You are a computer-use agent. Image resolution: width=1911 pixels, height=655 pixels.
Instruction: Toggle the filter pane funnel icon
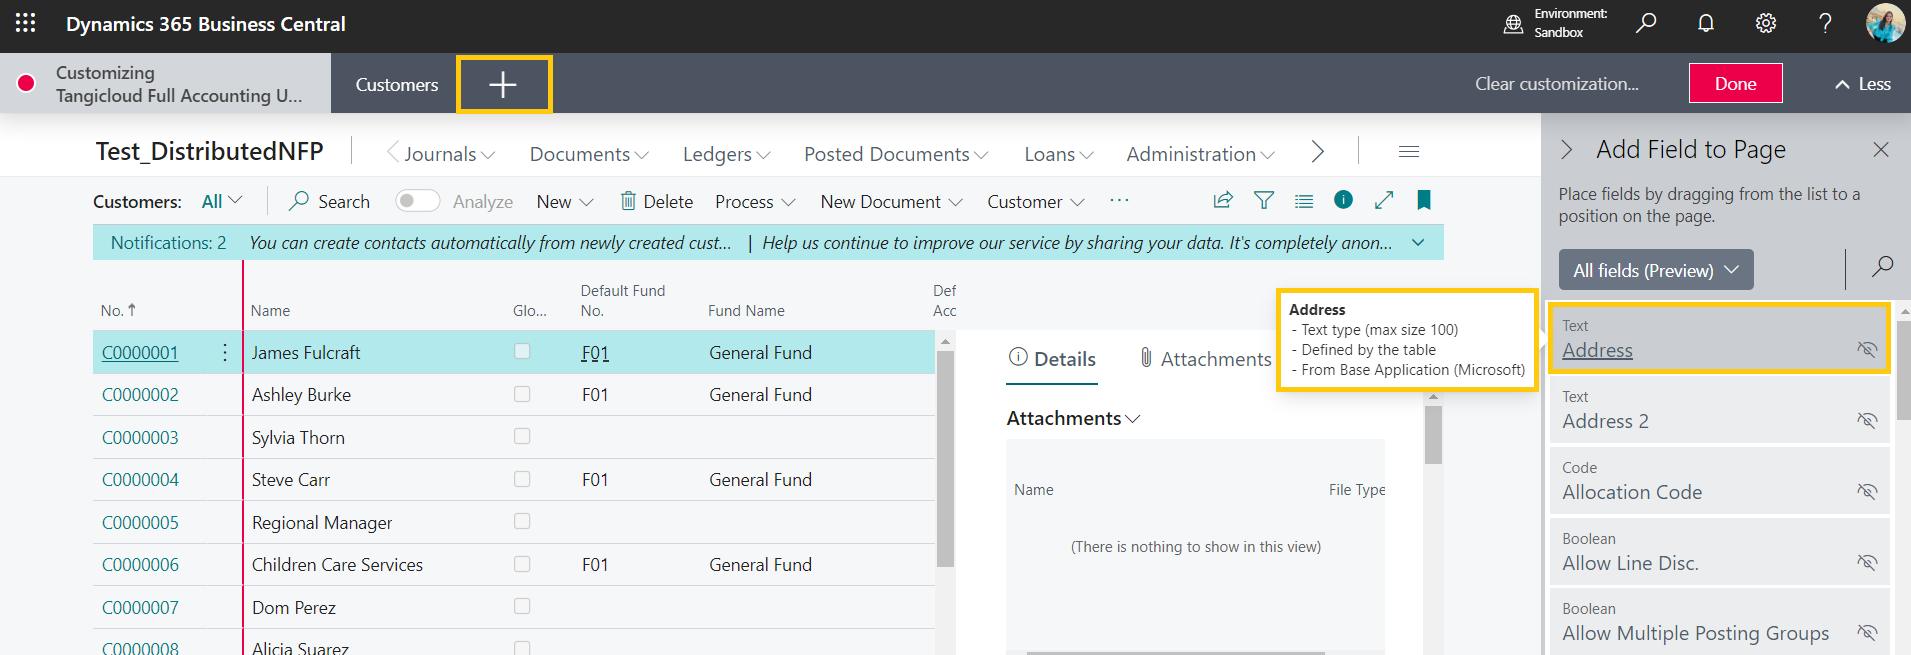(1264, 200)
